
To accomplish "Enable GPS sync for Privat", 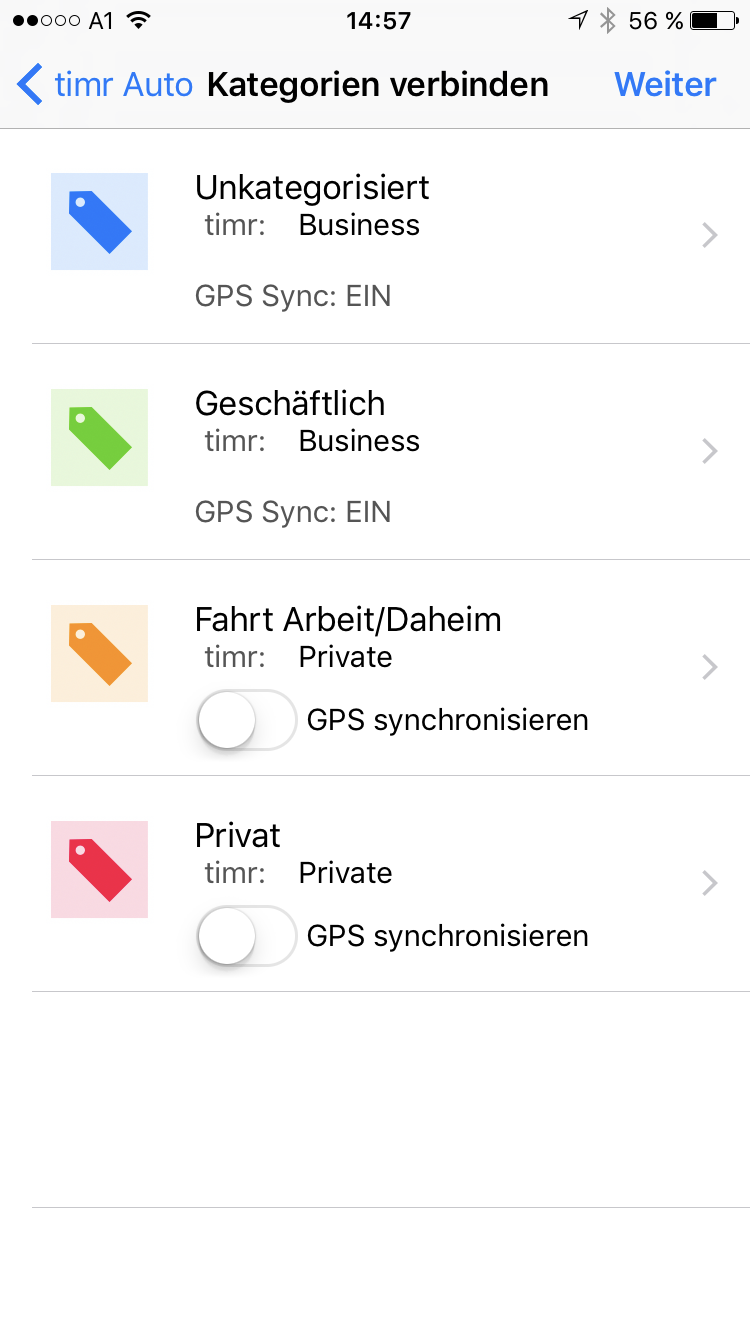I will pyautogui.click(x=247, y=936).
